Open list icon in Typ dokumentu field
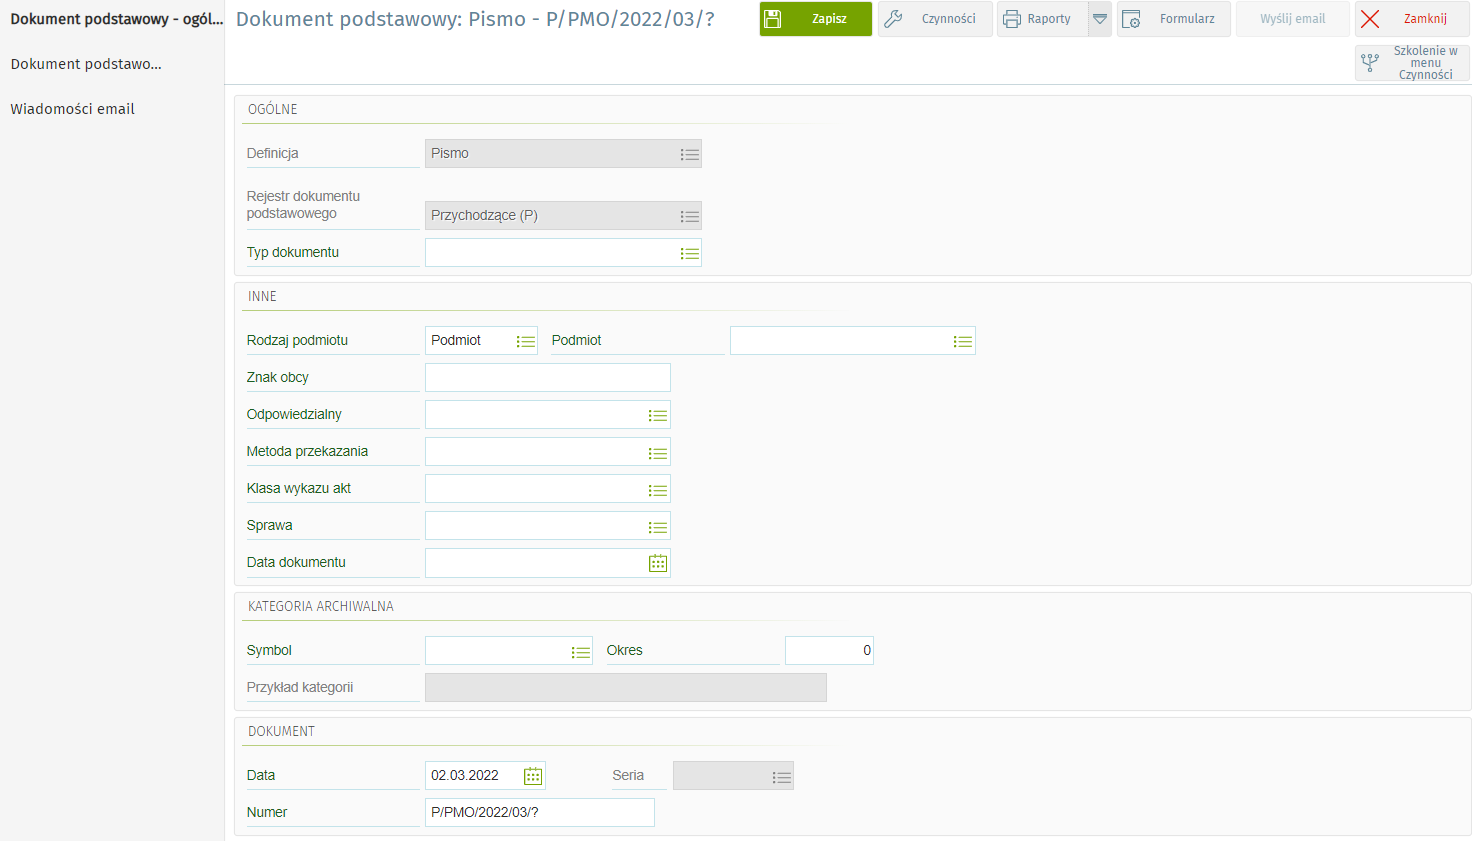This screenshot has width=1472, height=841. pyautogui.click(x=689, y=253)
